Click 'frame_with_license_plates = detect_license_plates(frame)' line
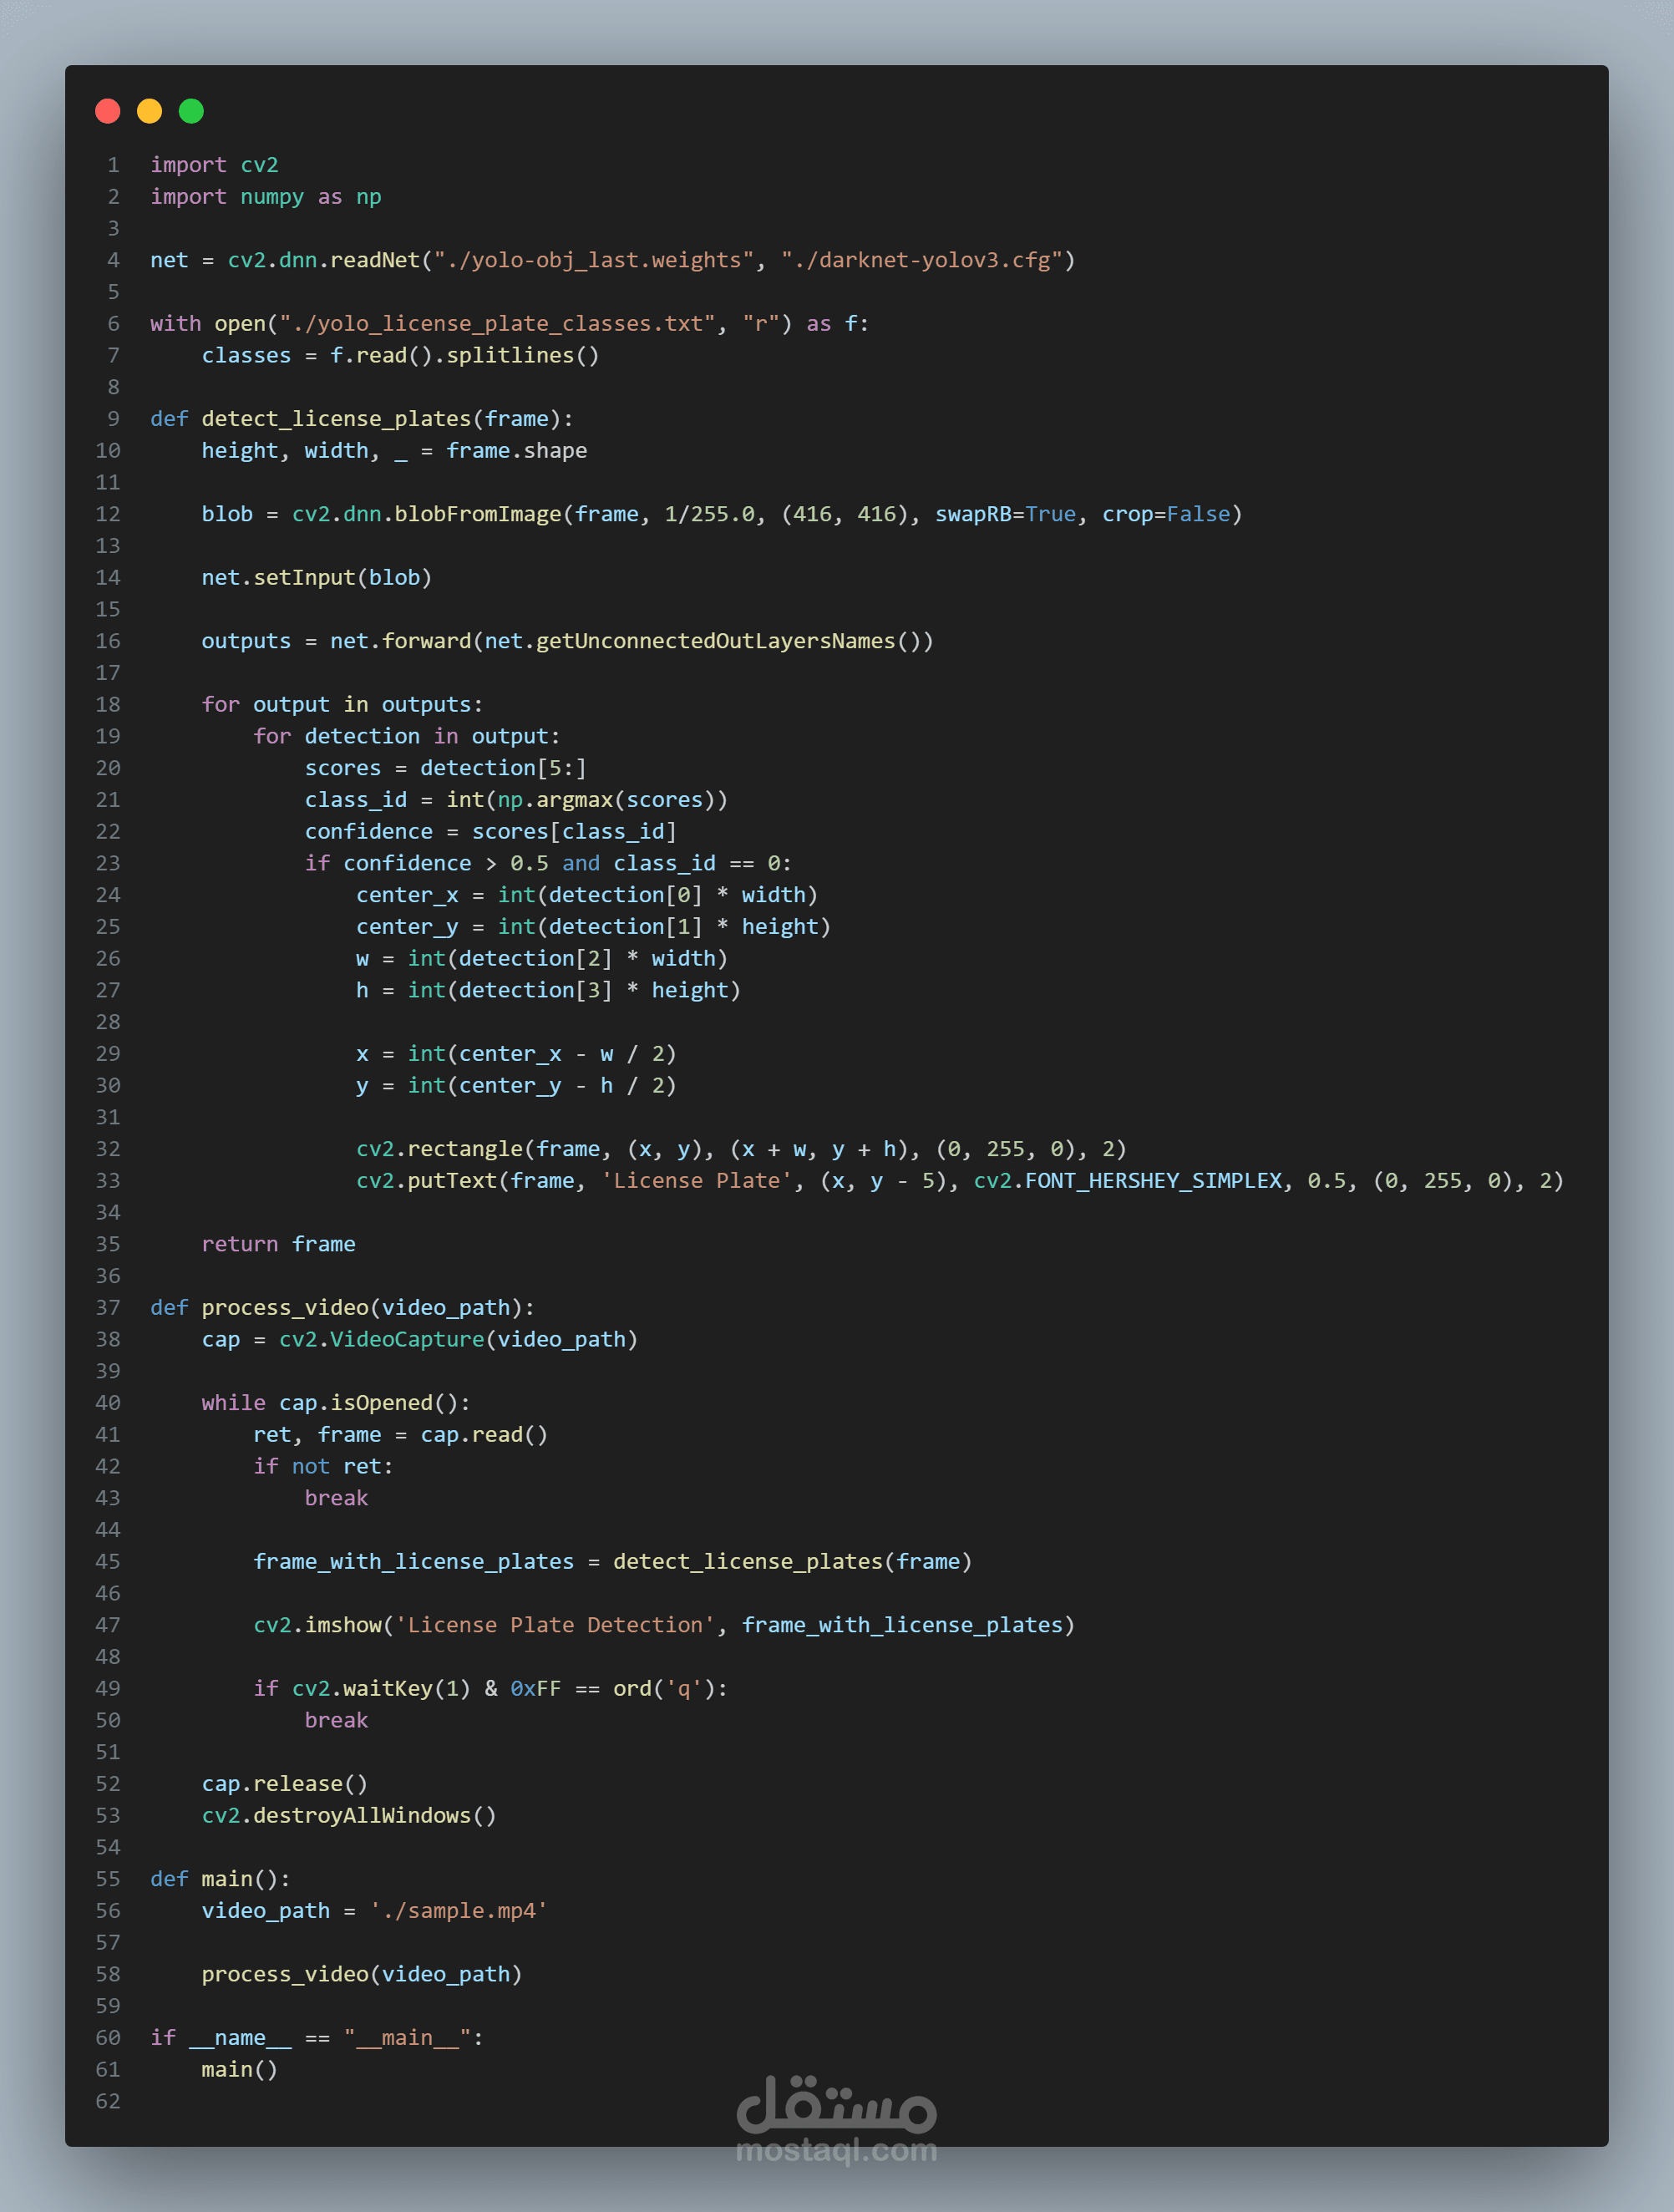Screen dimensions: 1674x2212 [612, 1562]
